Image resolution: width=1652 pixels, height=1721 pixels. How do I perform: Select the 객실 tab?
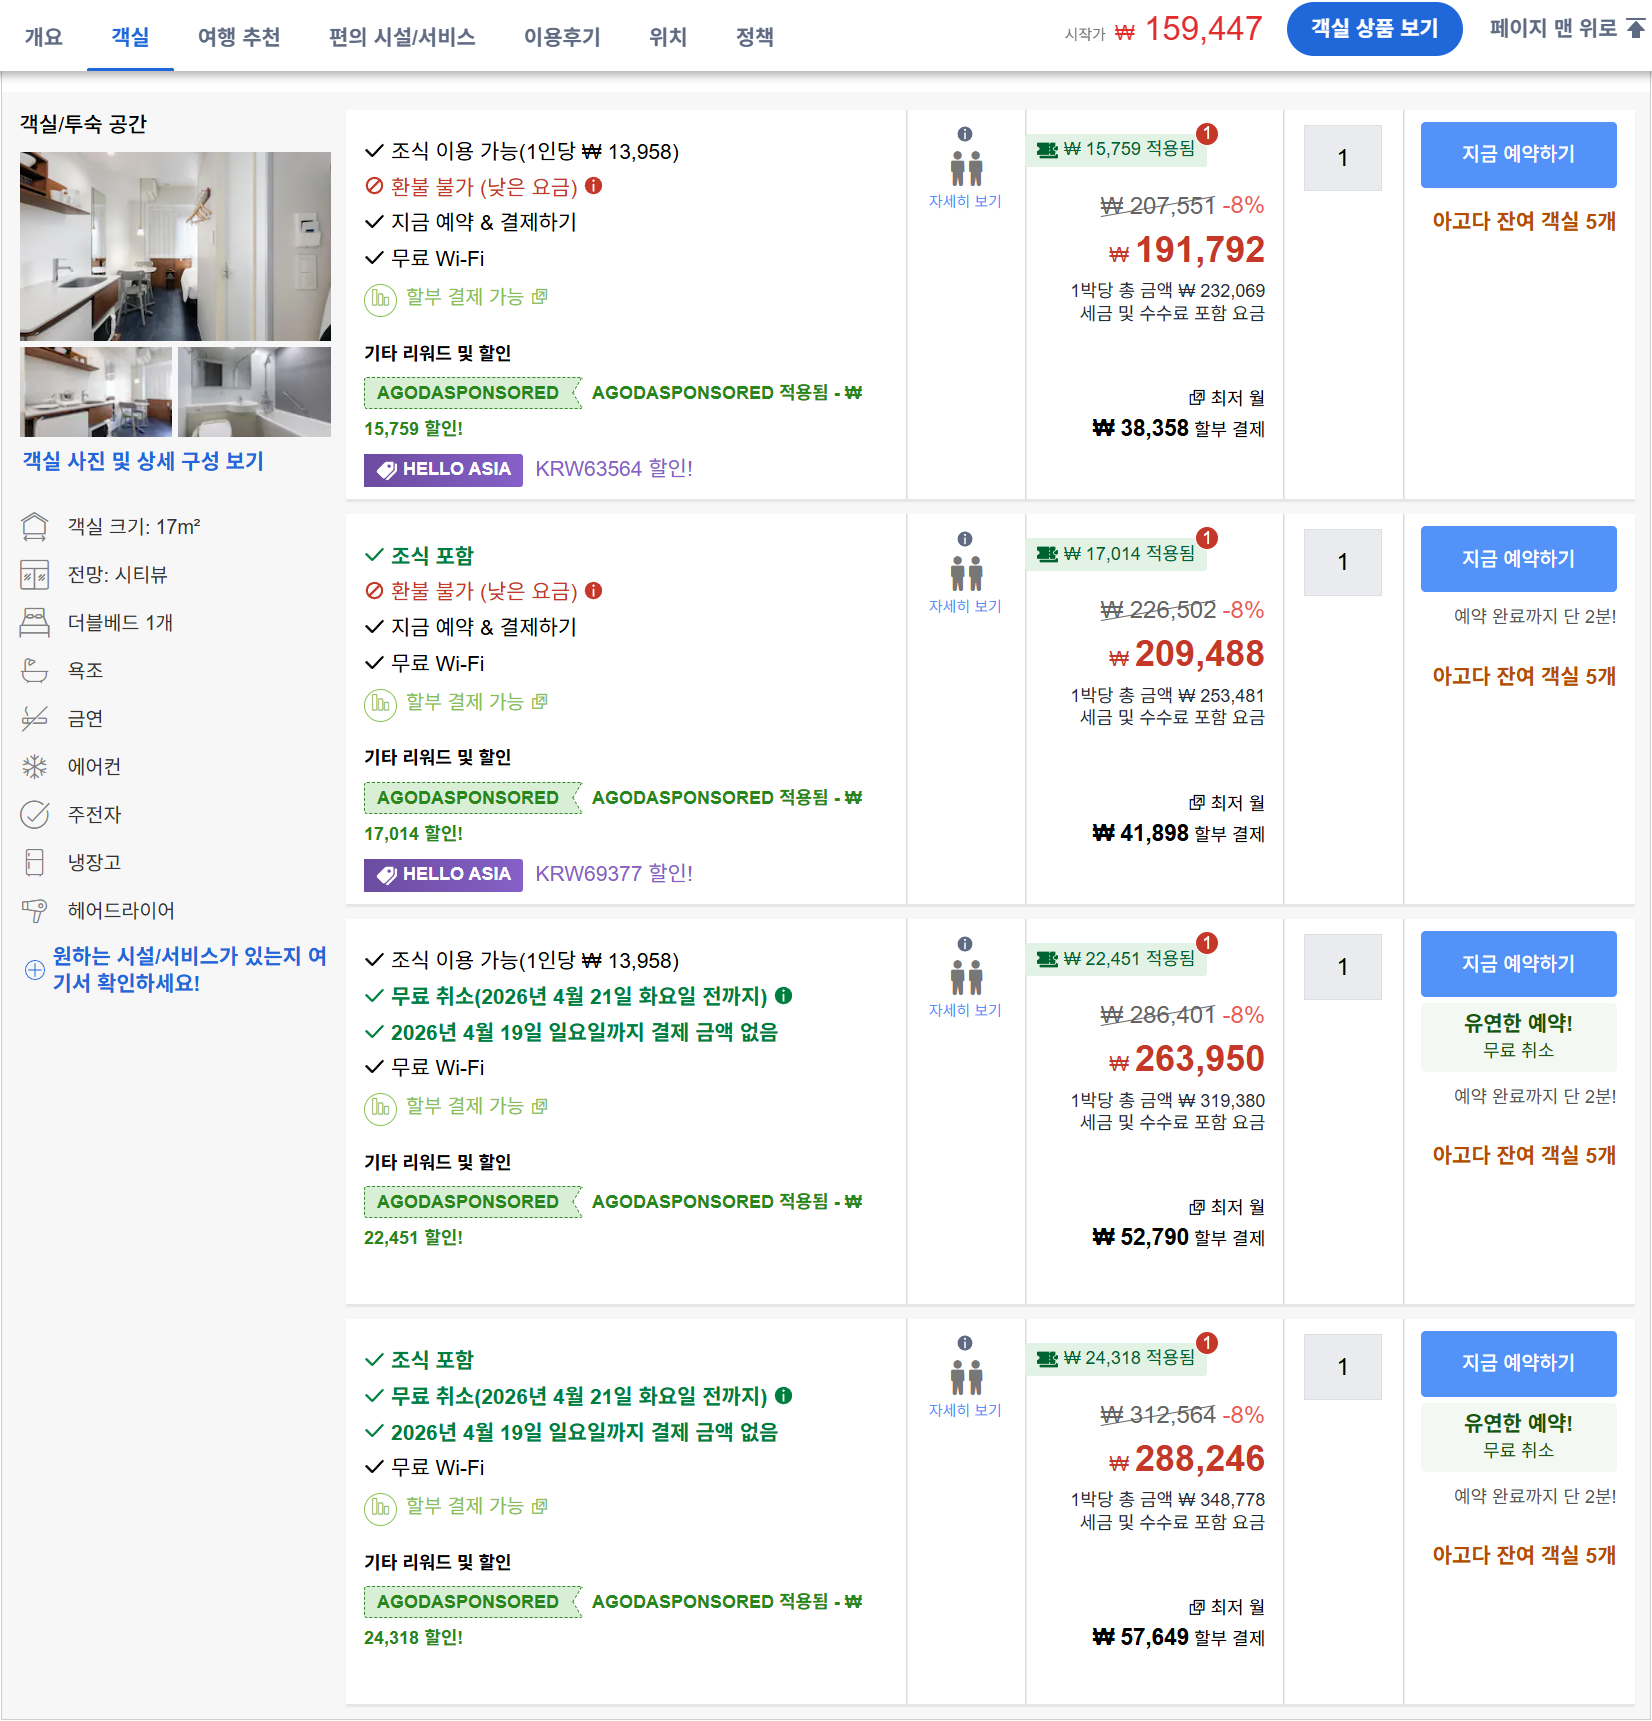tap(130, 37)
